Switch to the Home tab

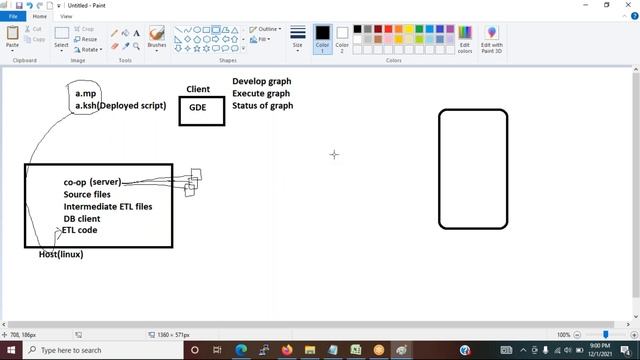click(x=40, y=16)
